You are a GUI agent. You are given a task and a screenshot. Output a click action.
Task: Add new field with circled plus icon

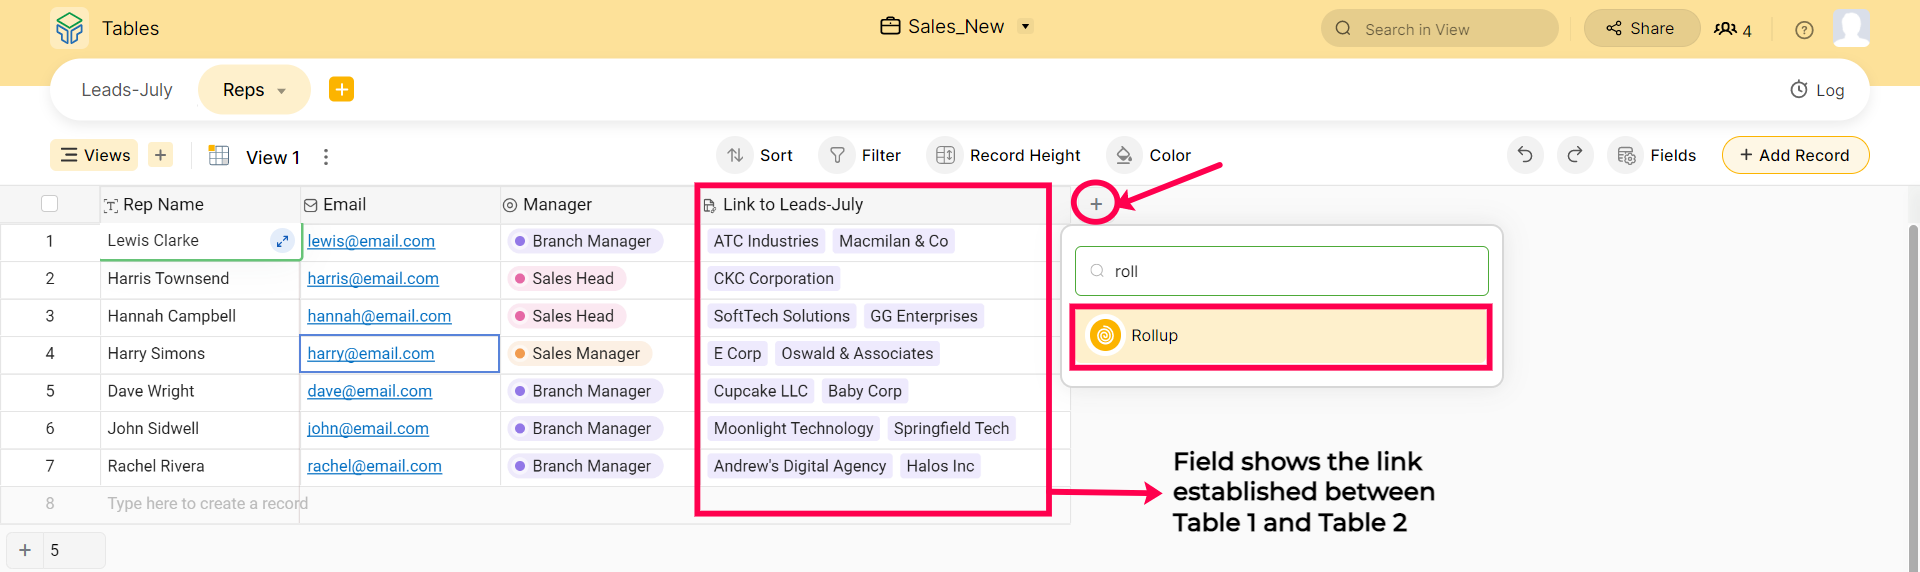click(x=1096, y=204)
